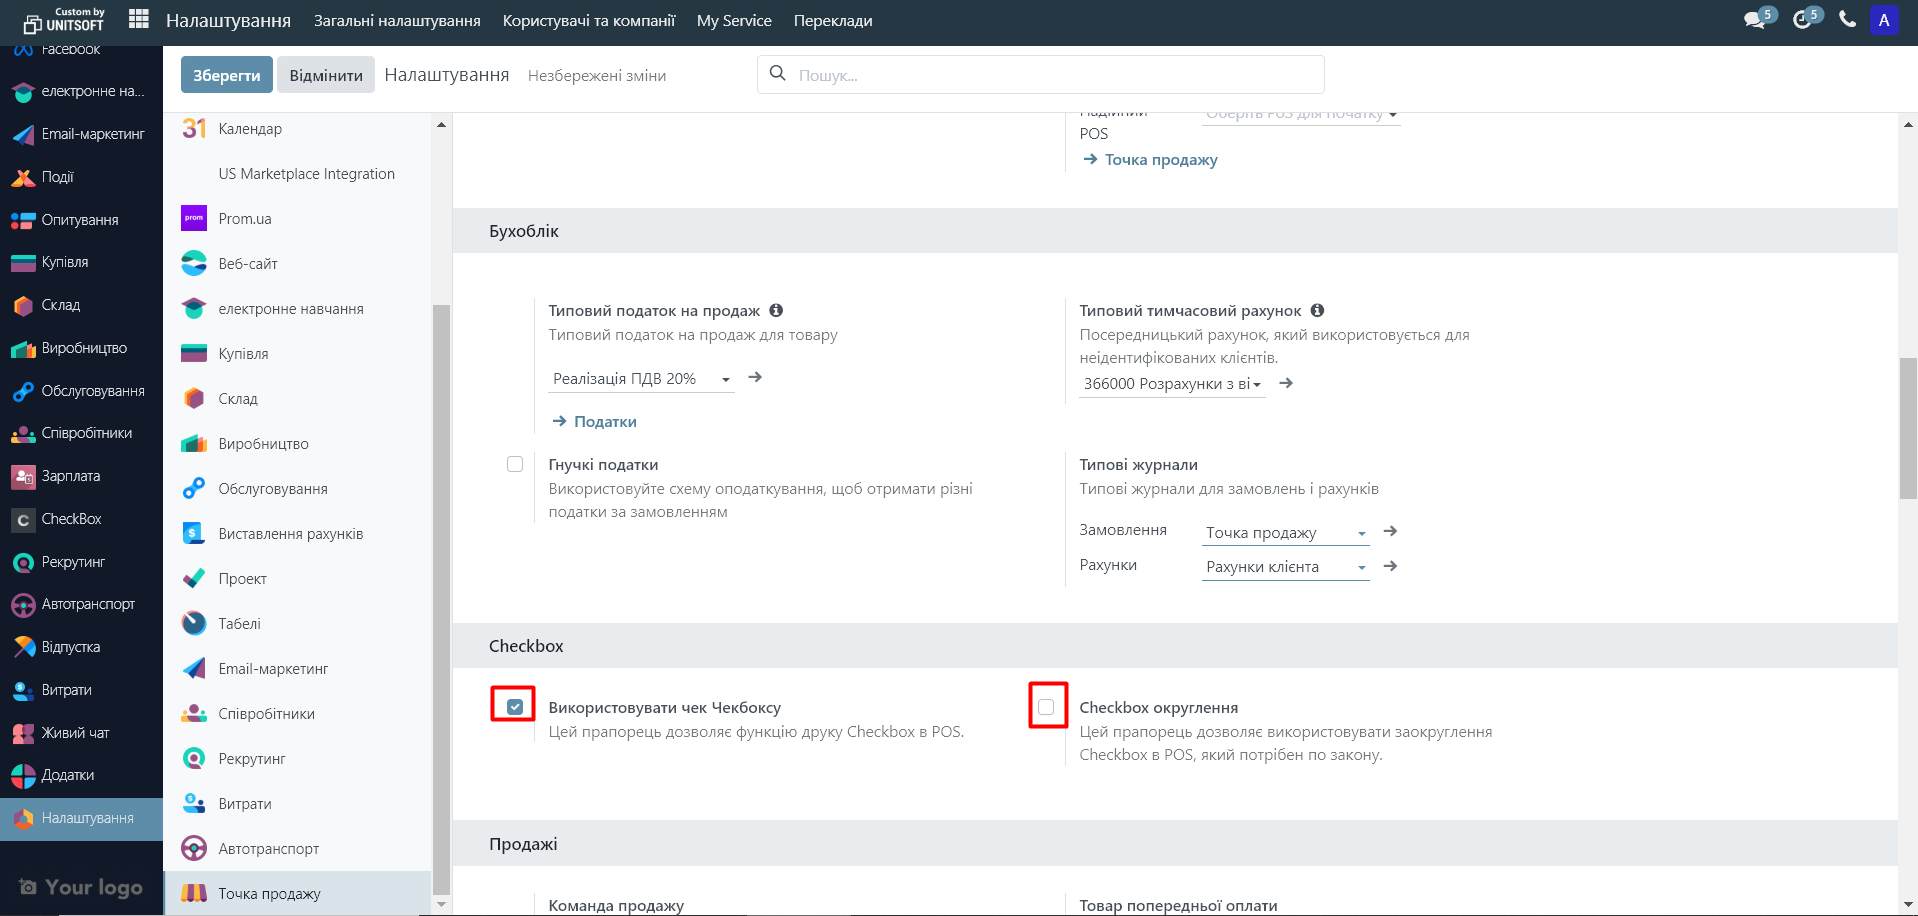1918x916 pixels.
Task: Open the user avatar A menu
Action: pyautogui.click(x=1883, y=20)
